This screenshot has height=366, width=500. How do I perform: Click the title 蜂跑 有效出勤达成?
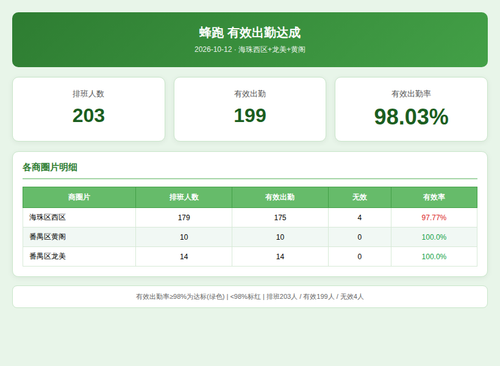click(250, 33)
